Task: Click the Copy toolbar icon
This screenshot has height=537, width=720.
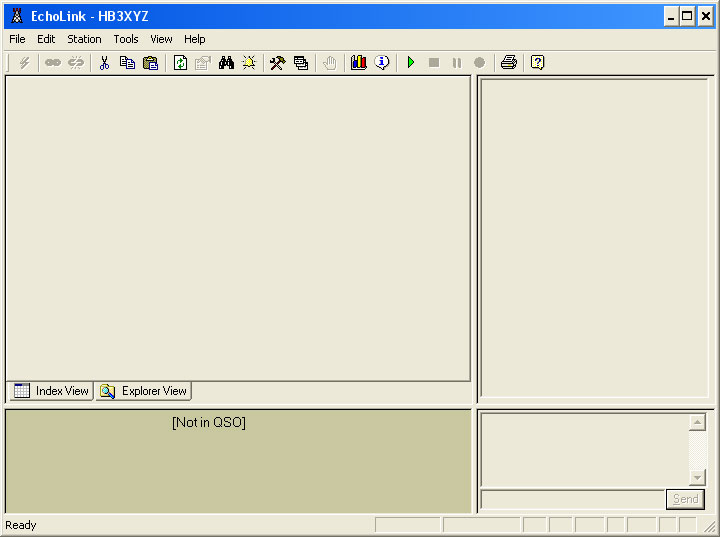Action: coord(127,63)
